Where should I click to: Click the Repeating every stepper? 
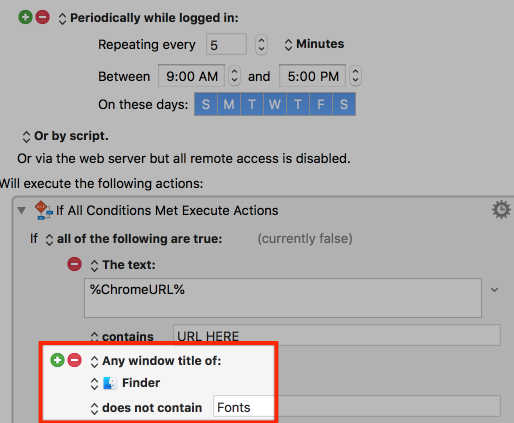coord(261,44)
